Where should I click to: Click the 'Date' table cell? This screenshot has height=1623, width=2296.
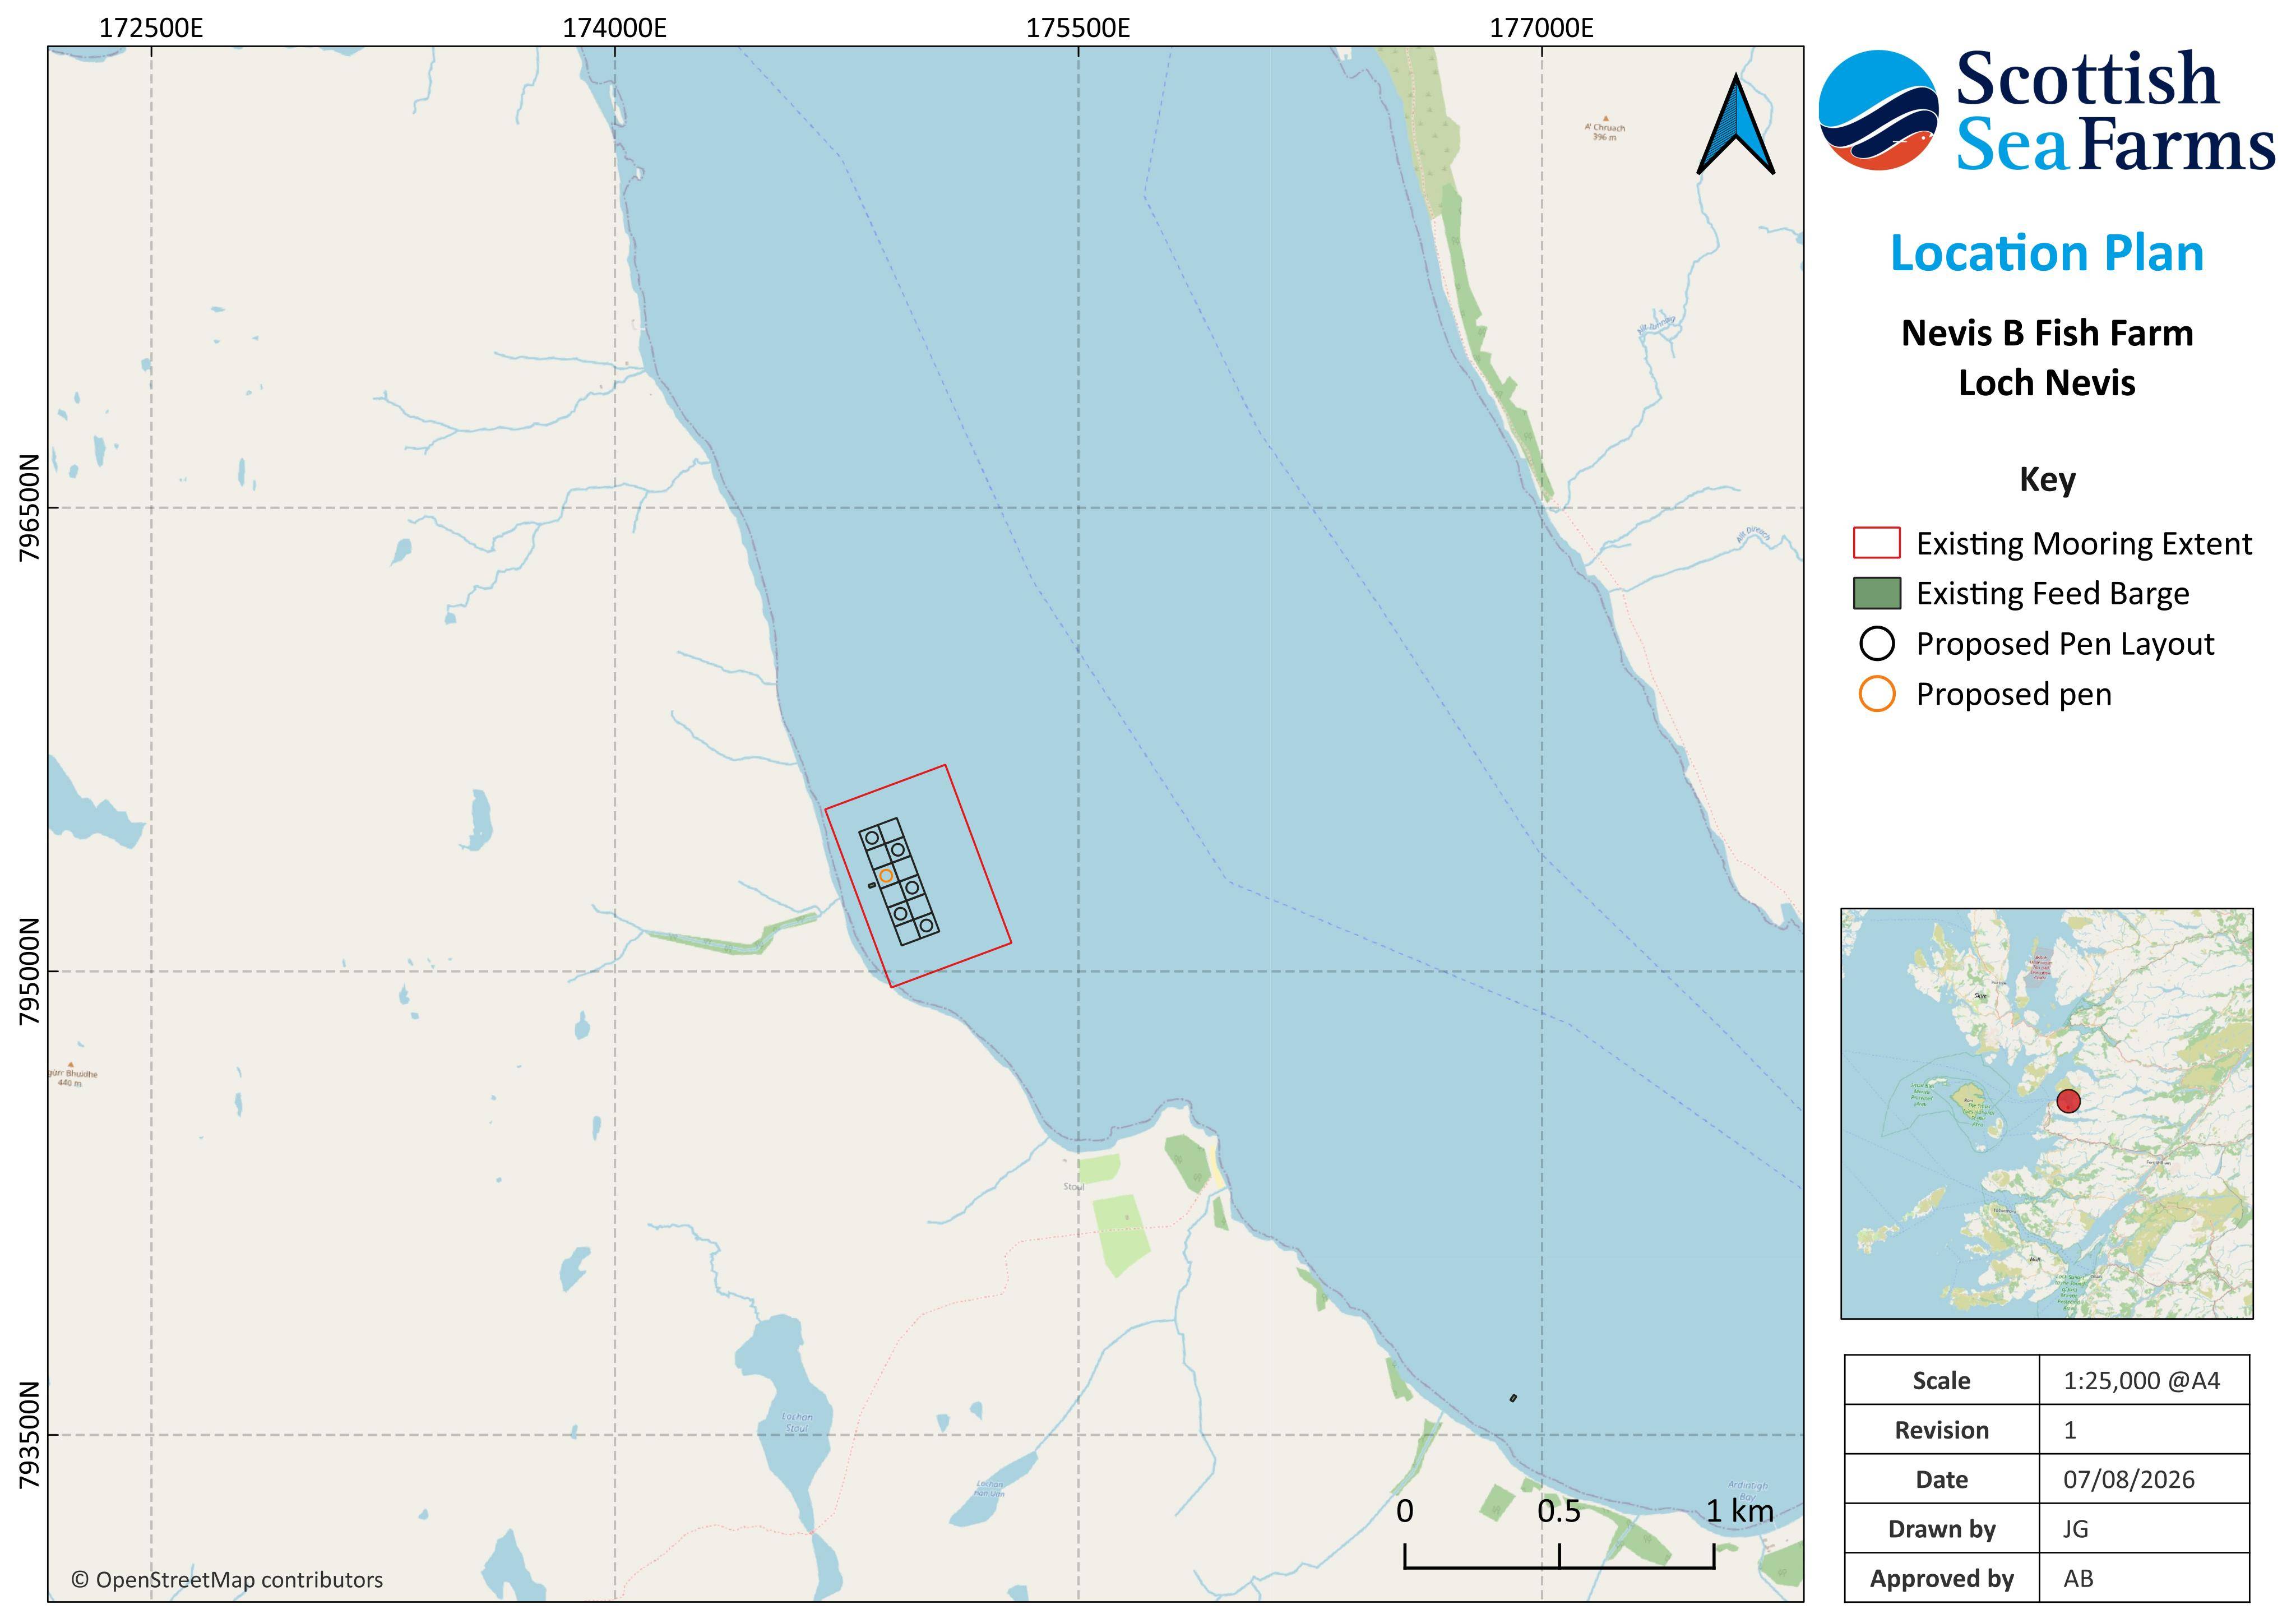pos(1941,1480)
